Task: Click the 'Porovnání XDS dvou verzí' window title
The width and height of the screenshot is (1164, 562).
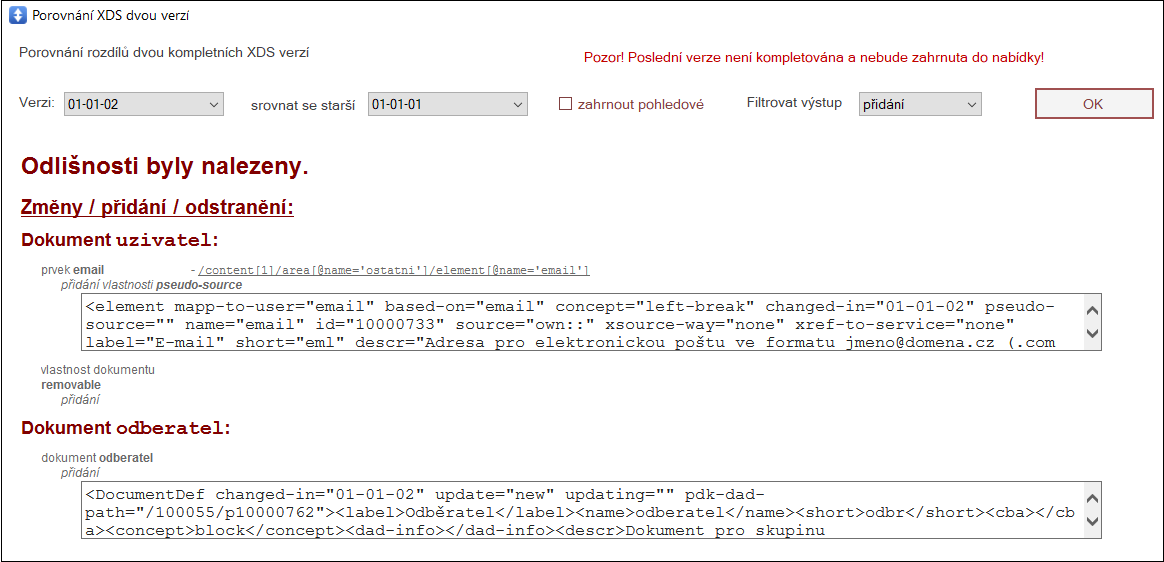Action: coord(111,16)
